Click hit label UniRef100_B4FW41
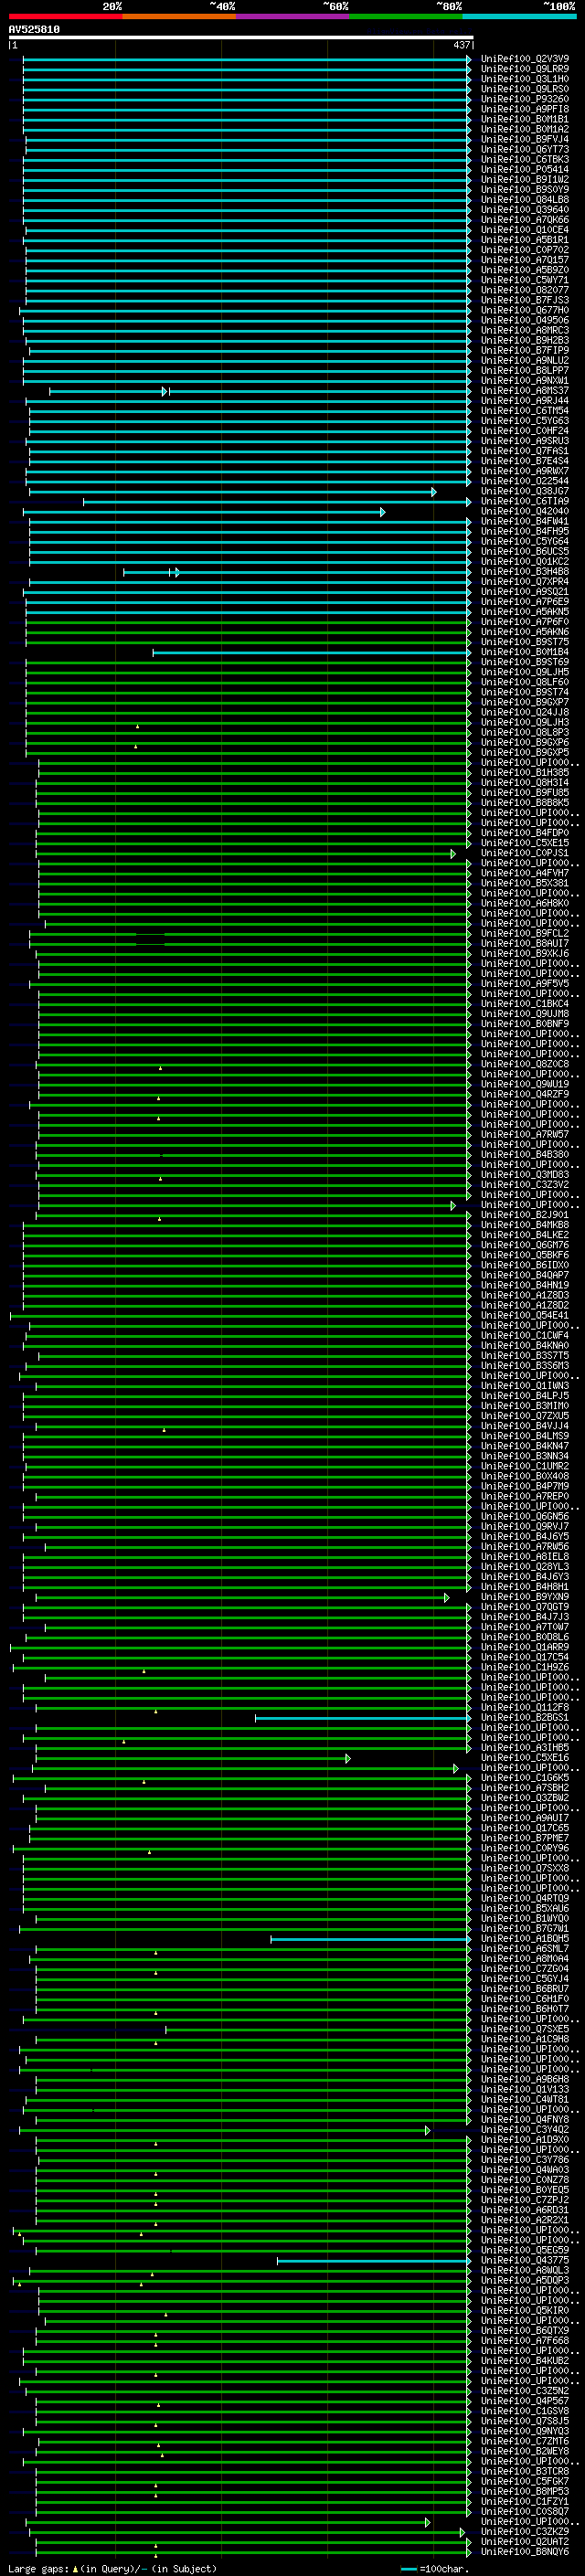Viewport: 585px width, 2576px height. (x=525, y=521)
